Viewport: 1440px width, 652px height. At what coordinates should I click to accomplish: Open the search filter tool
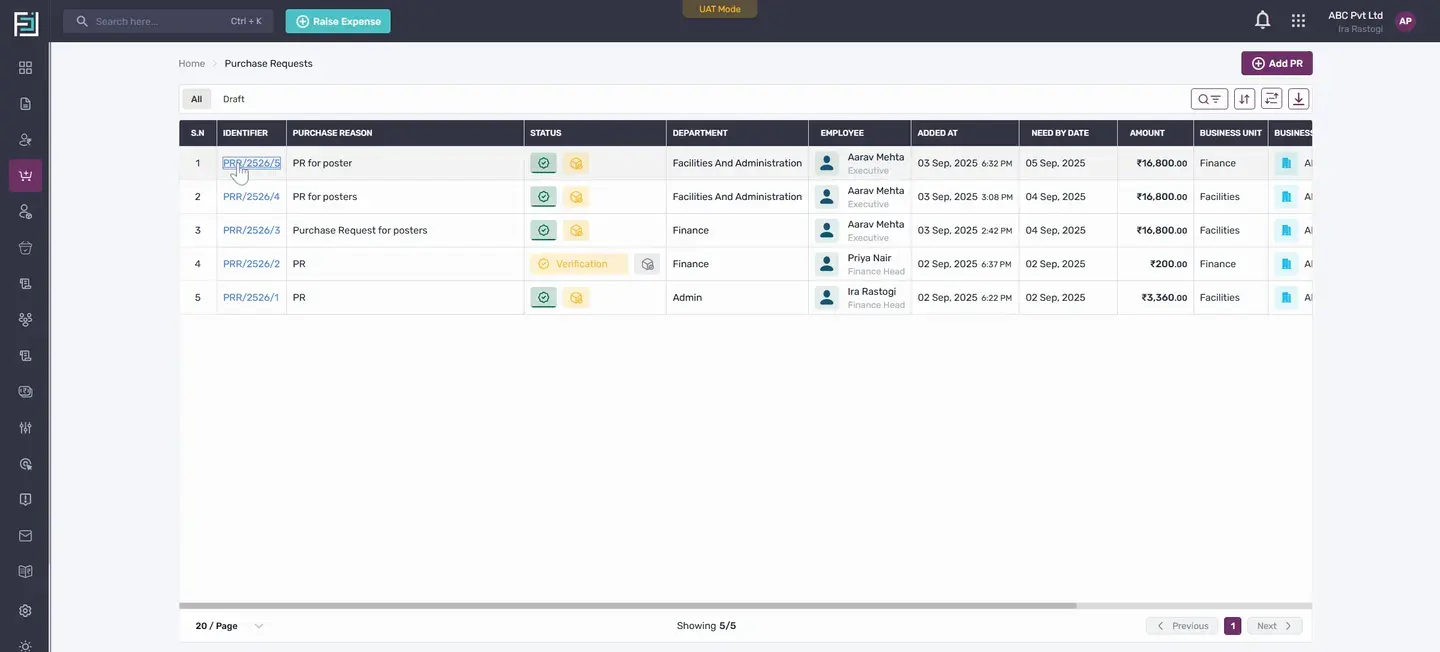coord(1209,99)
